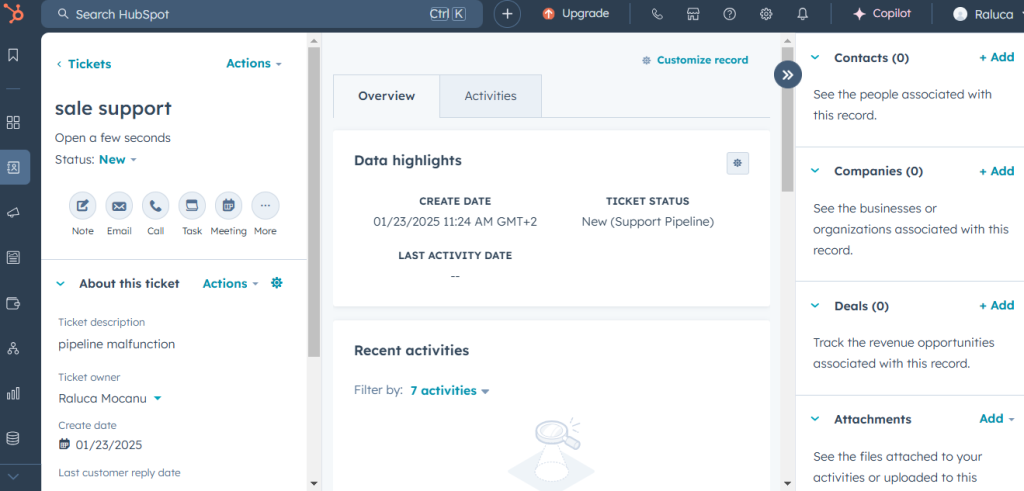Viewport: 1024px width, 491px height.
Task: Open the CRM contacts icon in sidebar
Action: 13,167
